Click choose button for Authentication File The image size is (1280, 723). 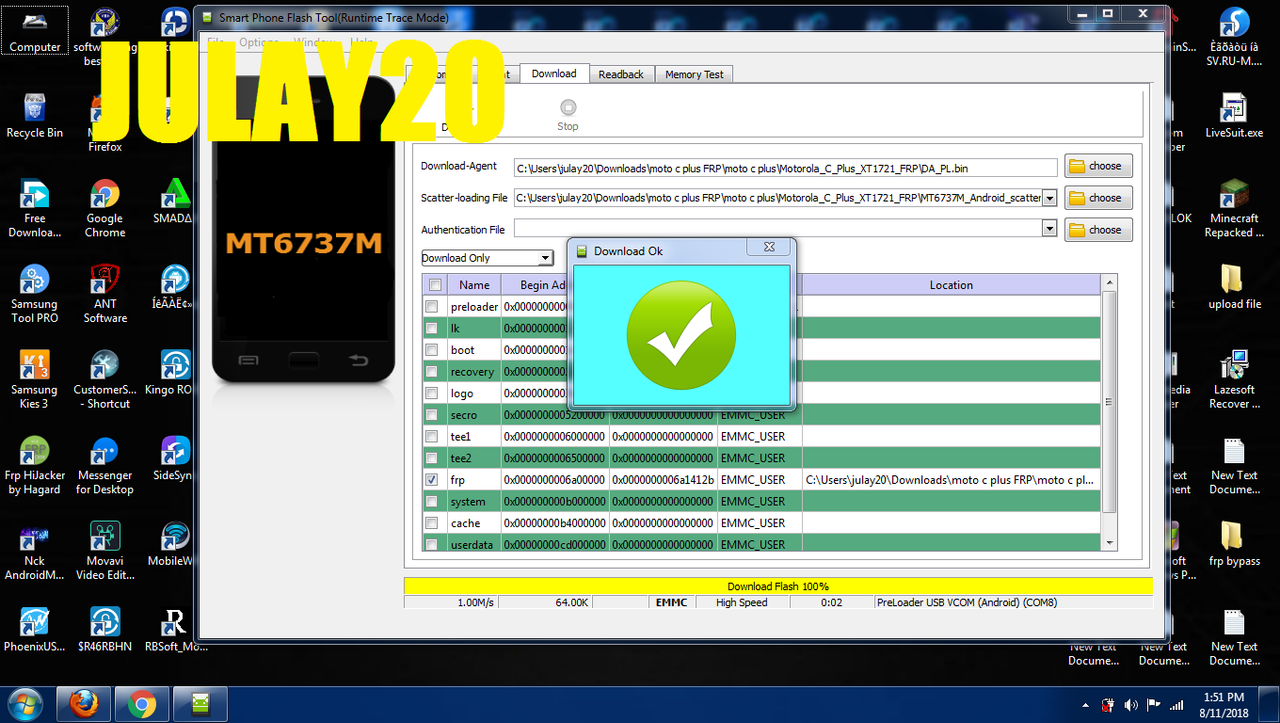click(1098, 230)
